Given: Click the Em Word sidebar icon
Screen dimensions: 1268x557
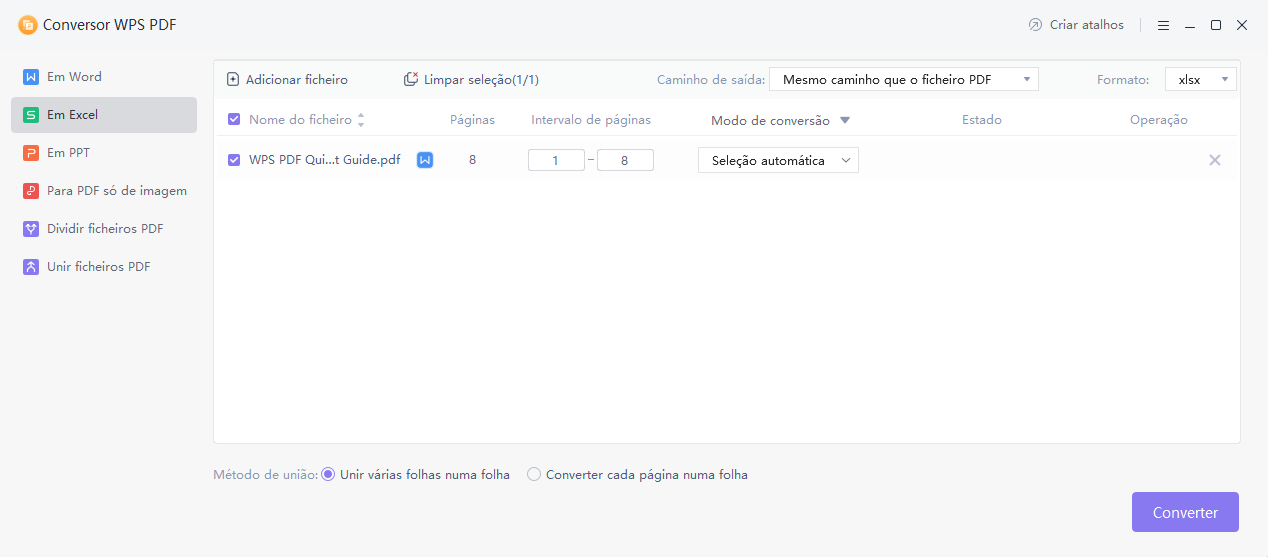Looking at the screenshot, I should pos(31,77).
